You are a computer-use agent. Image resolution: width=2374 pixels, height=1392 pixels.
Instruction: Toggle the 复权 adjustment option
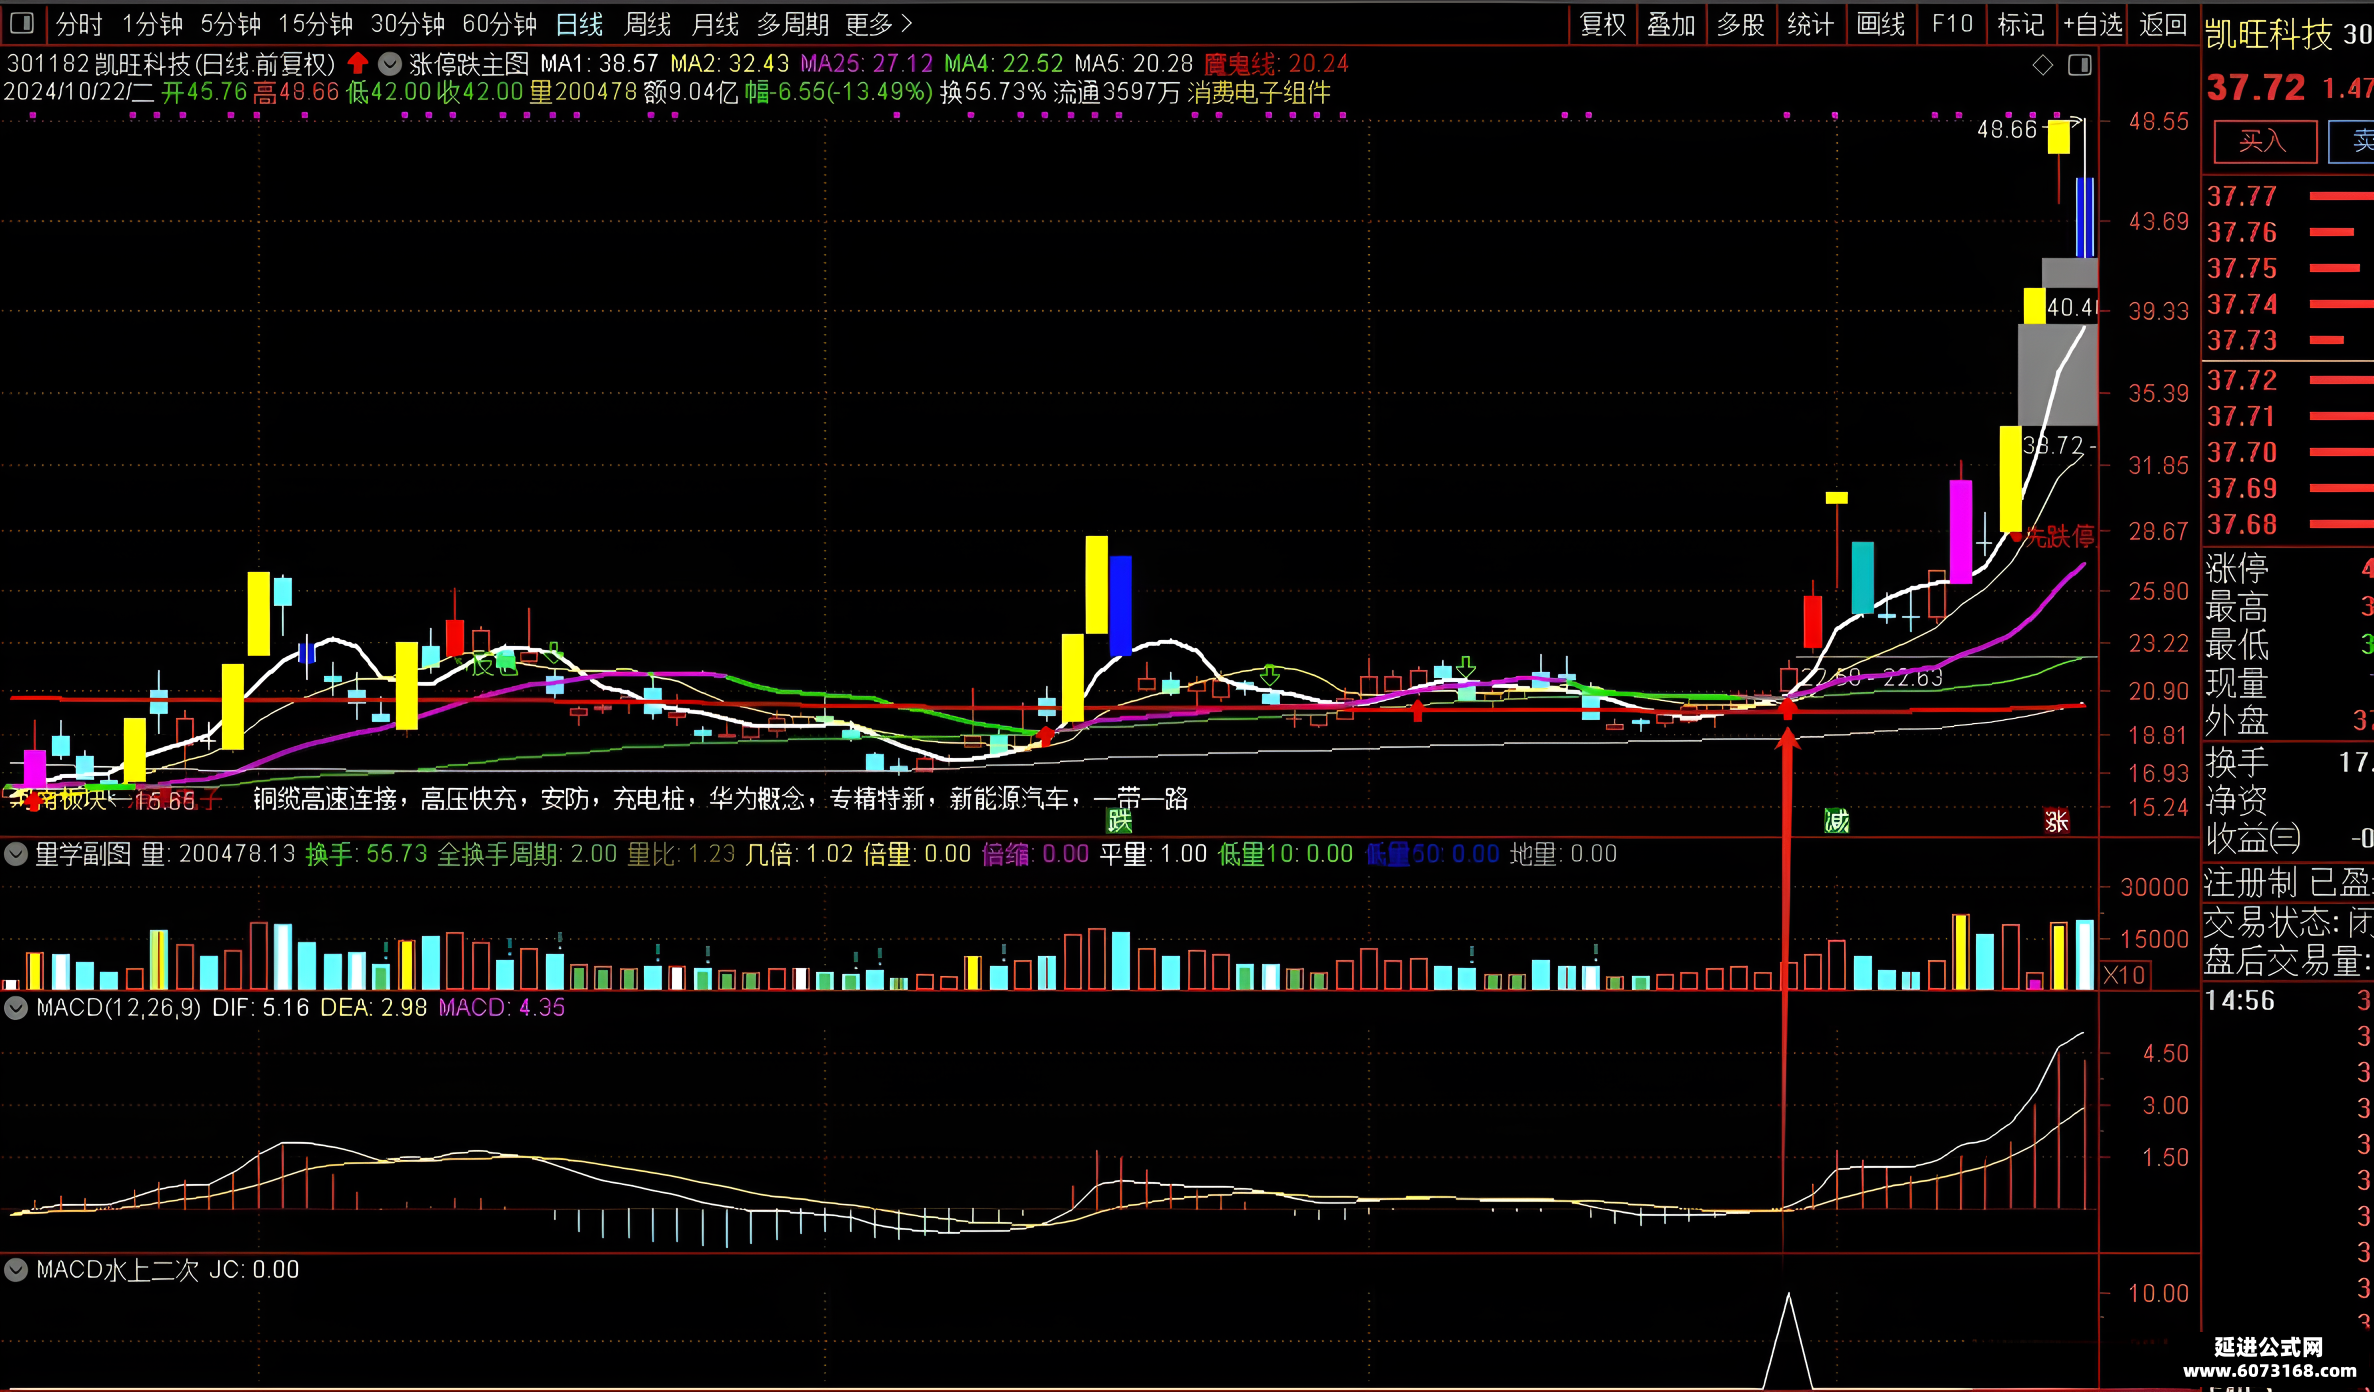point(1603,24)
